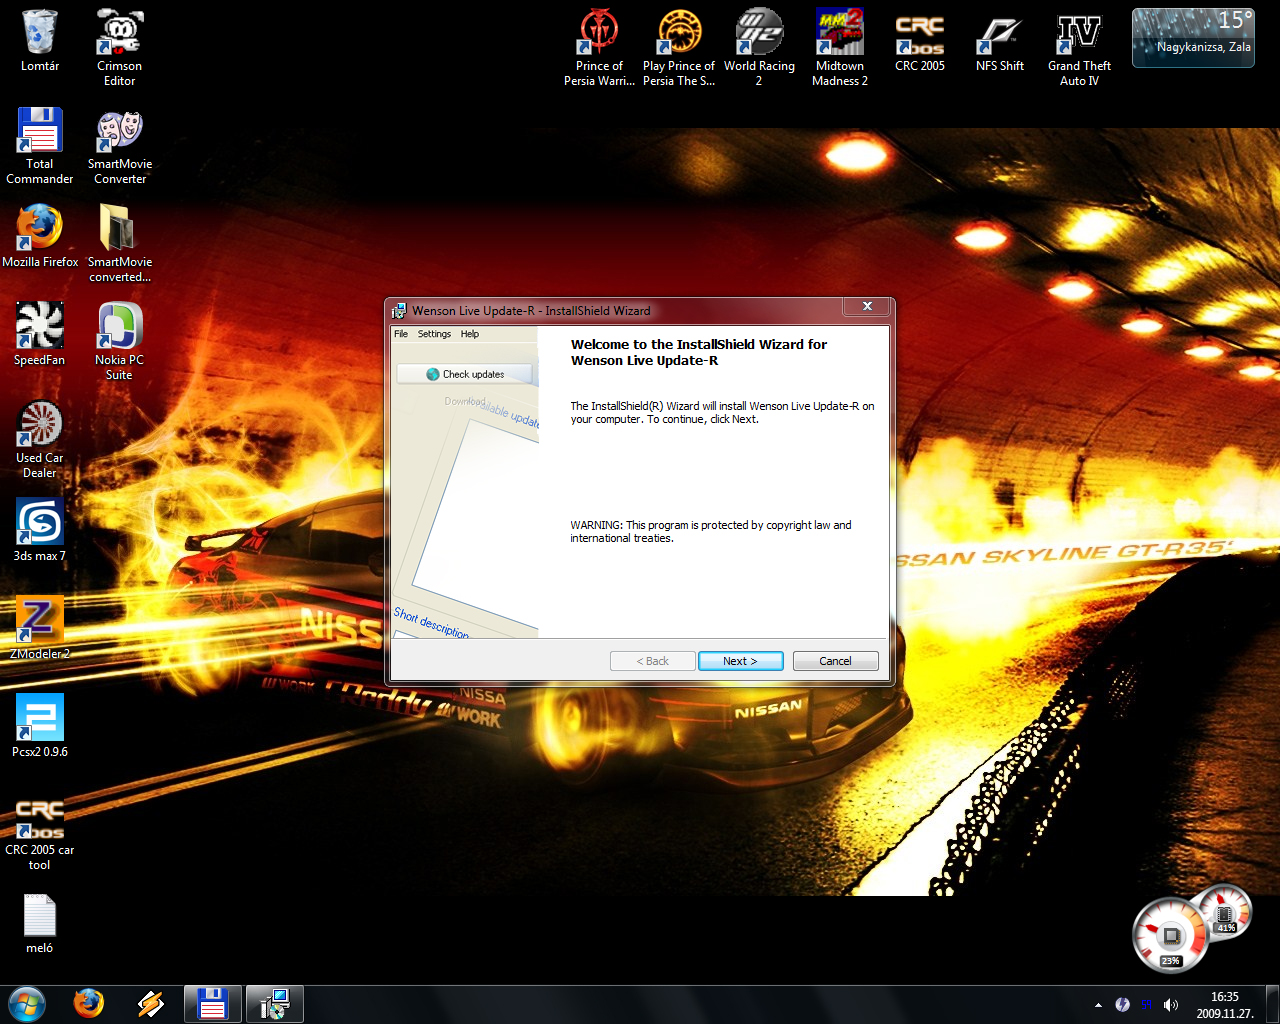Select the Used Car Dealer shortcut

[x=40, y=439]
